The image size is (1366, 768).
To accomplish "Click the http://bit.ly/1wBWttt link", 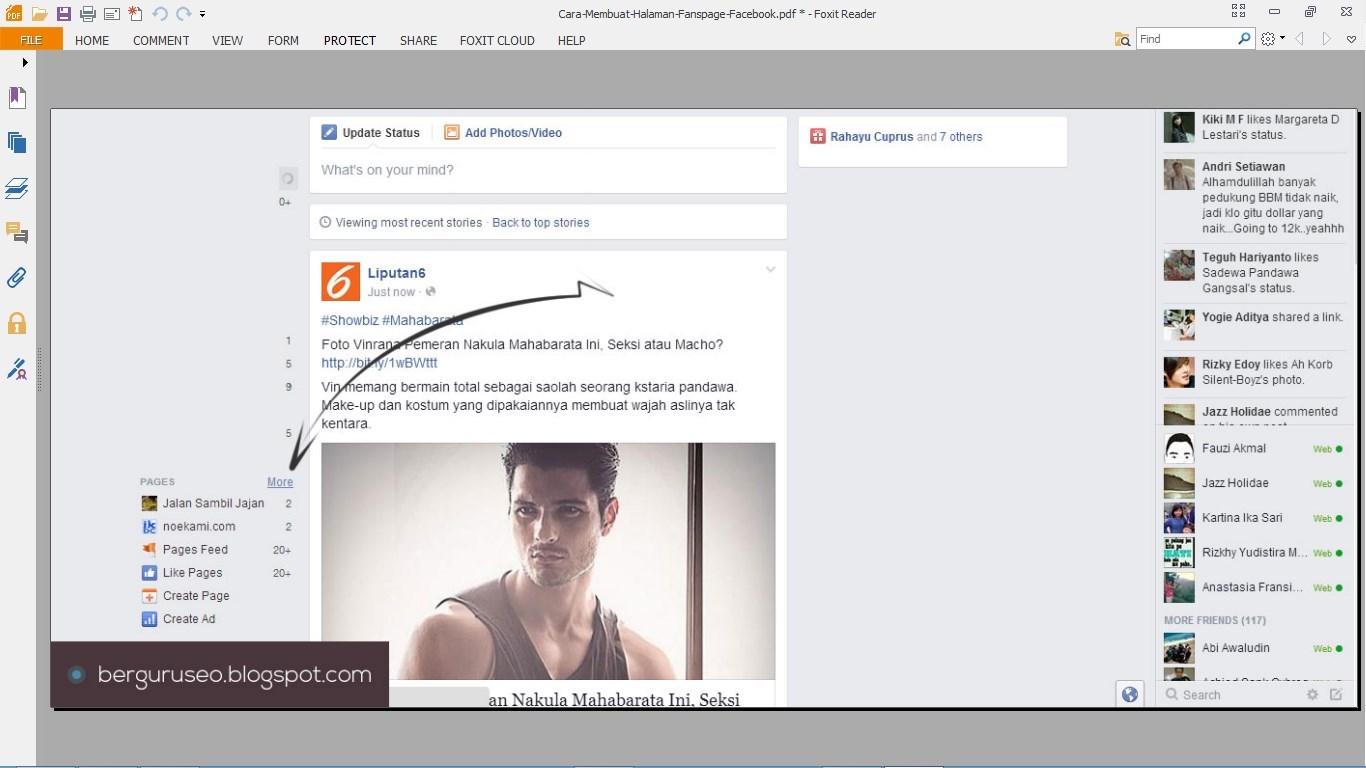I will [x=379, y=363].
